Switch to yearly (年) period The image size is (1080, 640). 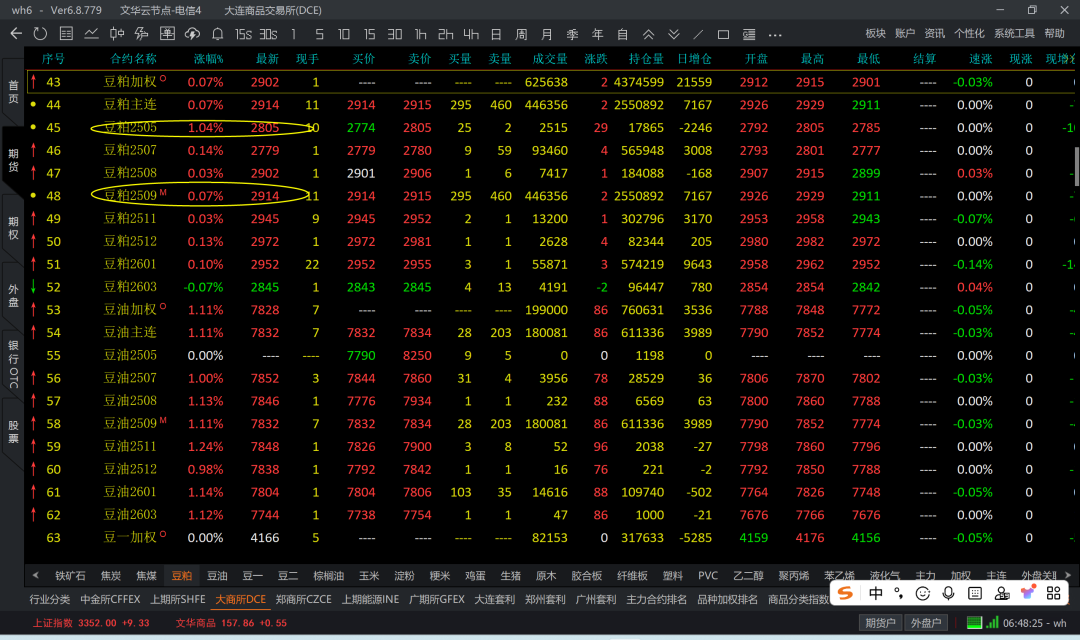pos(597,34)
